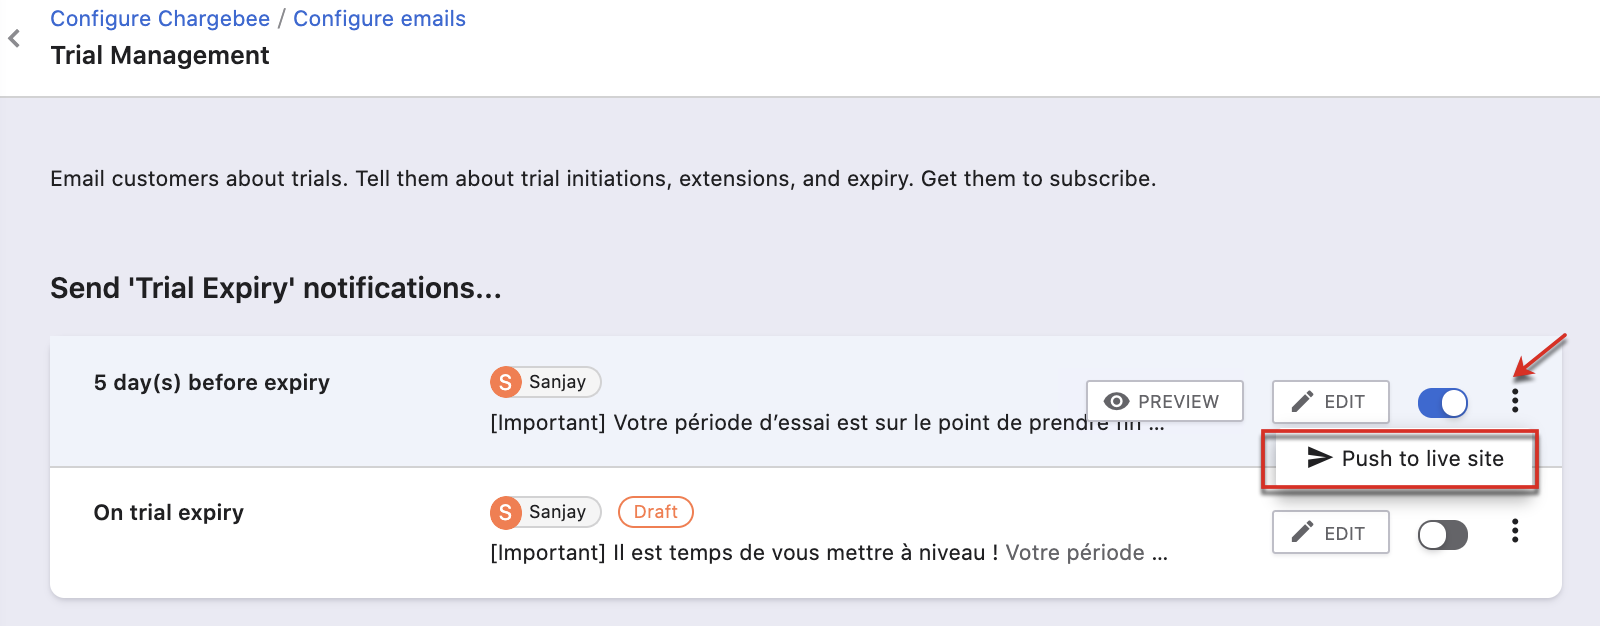1600x626 pixels.
Task: Enable the On trial expiry notification toggle
Action: tap(1442, 533)
